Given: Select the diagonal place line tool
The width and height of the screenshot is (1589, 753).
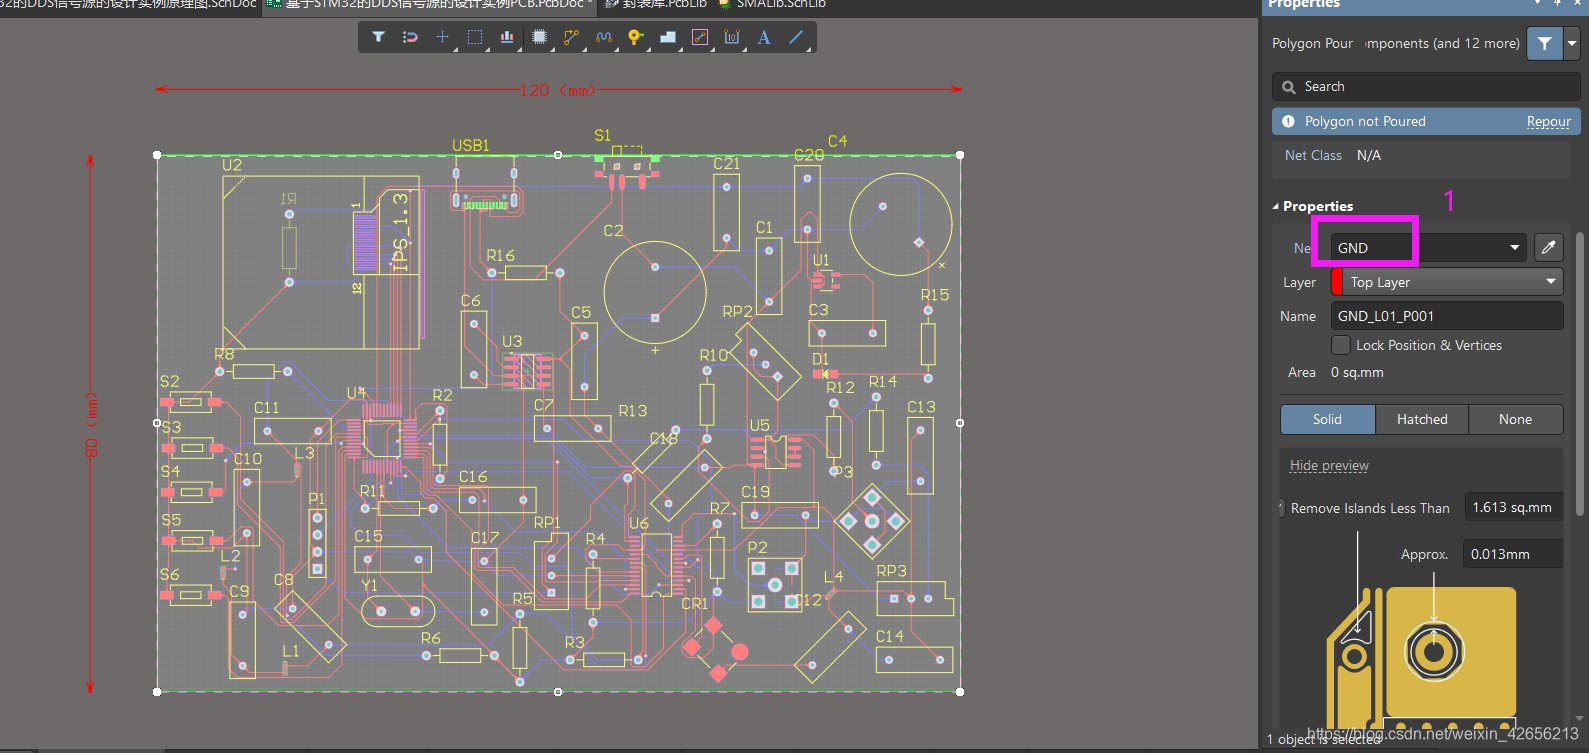Looking at the screenshot, I should (796, 37).
